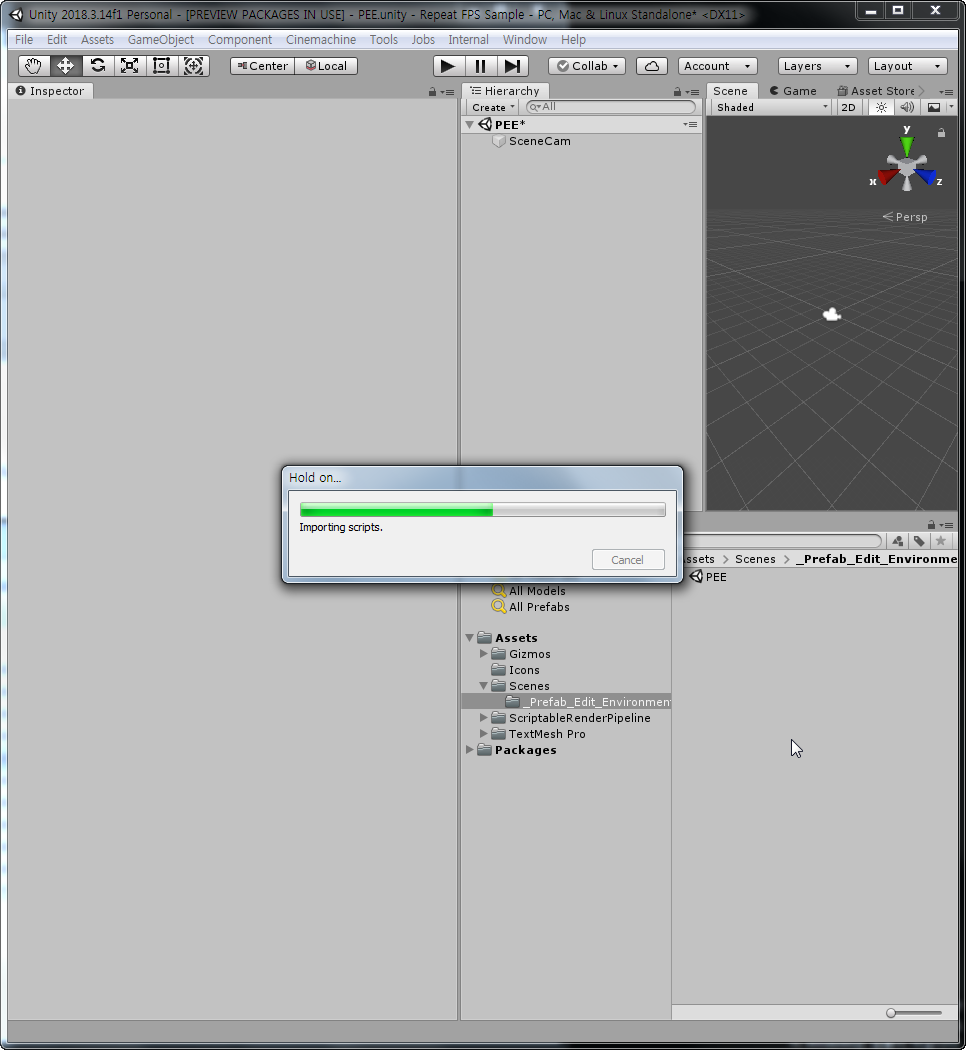This screenshot has height=1050, width=966.
Task: Select the Rect tool
Action: click(x=161, y=66)
